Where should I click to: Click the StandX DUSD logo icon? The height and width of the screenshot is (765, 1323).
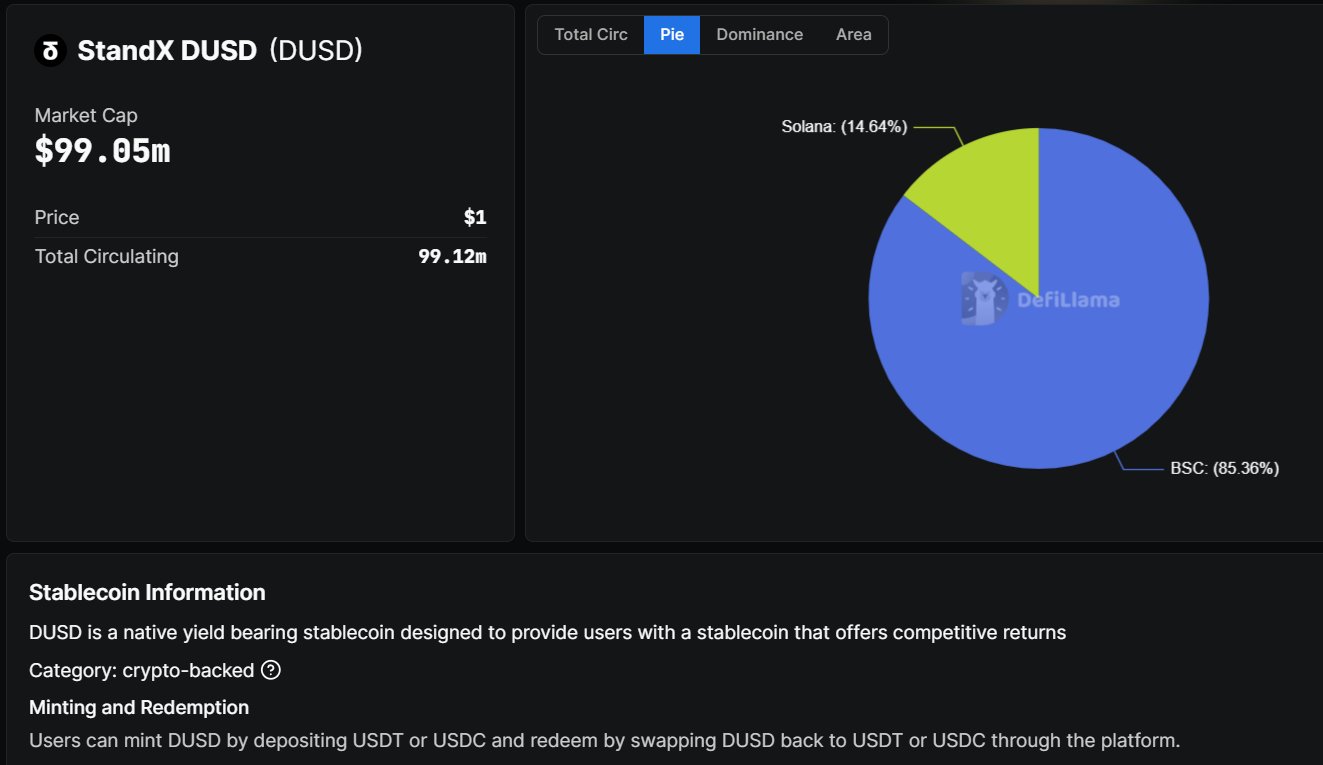50,51
